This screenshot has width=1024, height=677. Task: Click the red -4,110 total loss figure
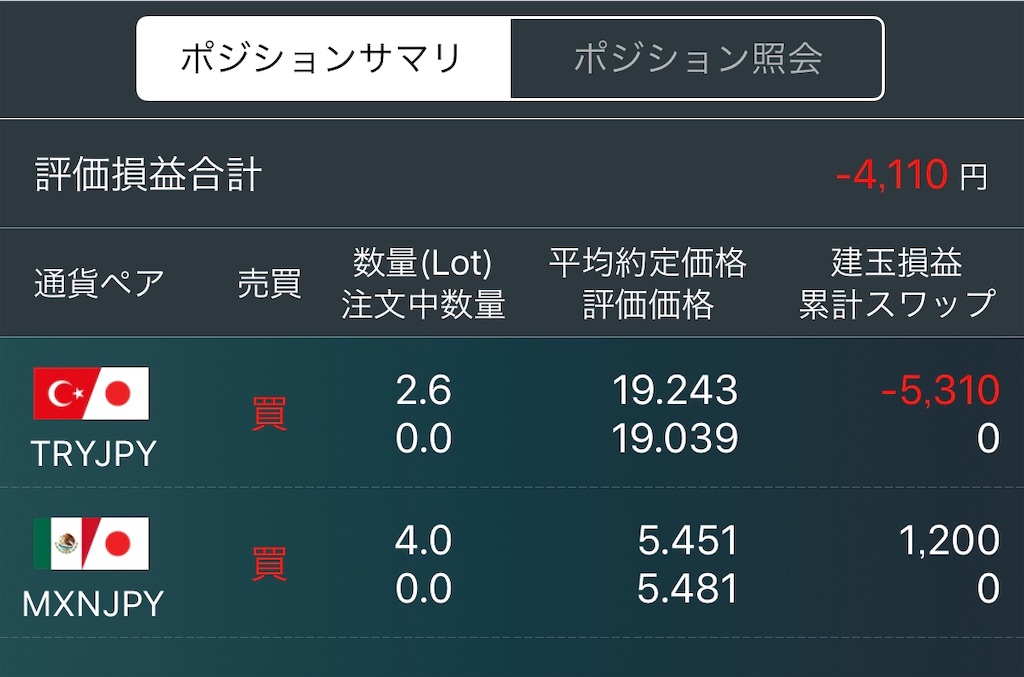coord(894,174)
